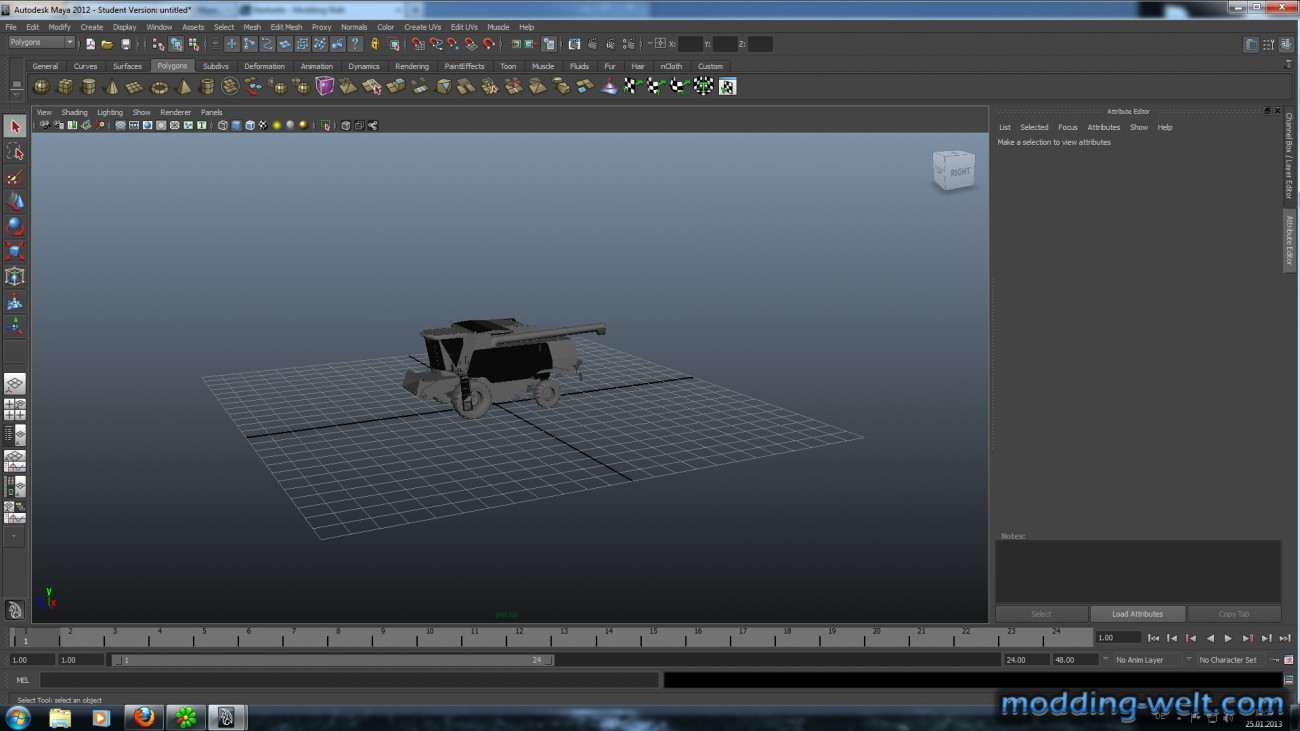Toggle viewport grid display icon

120,126
